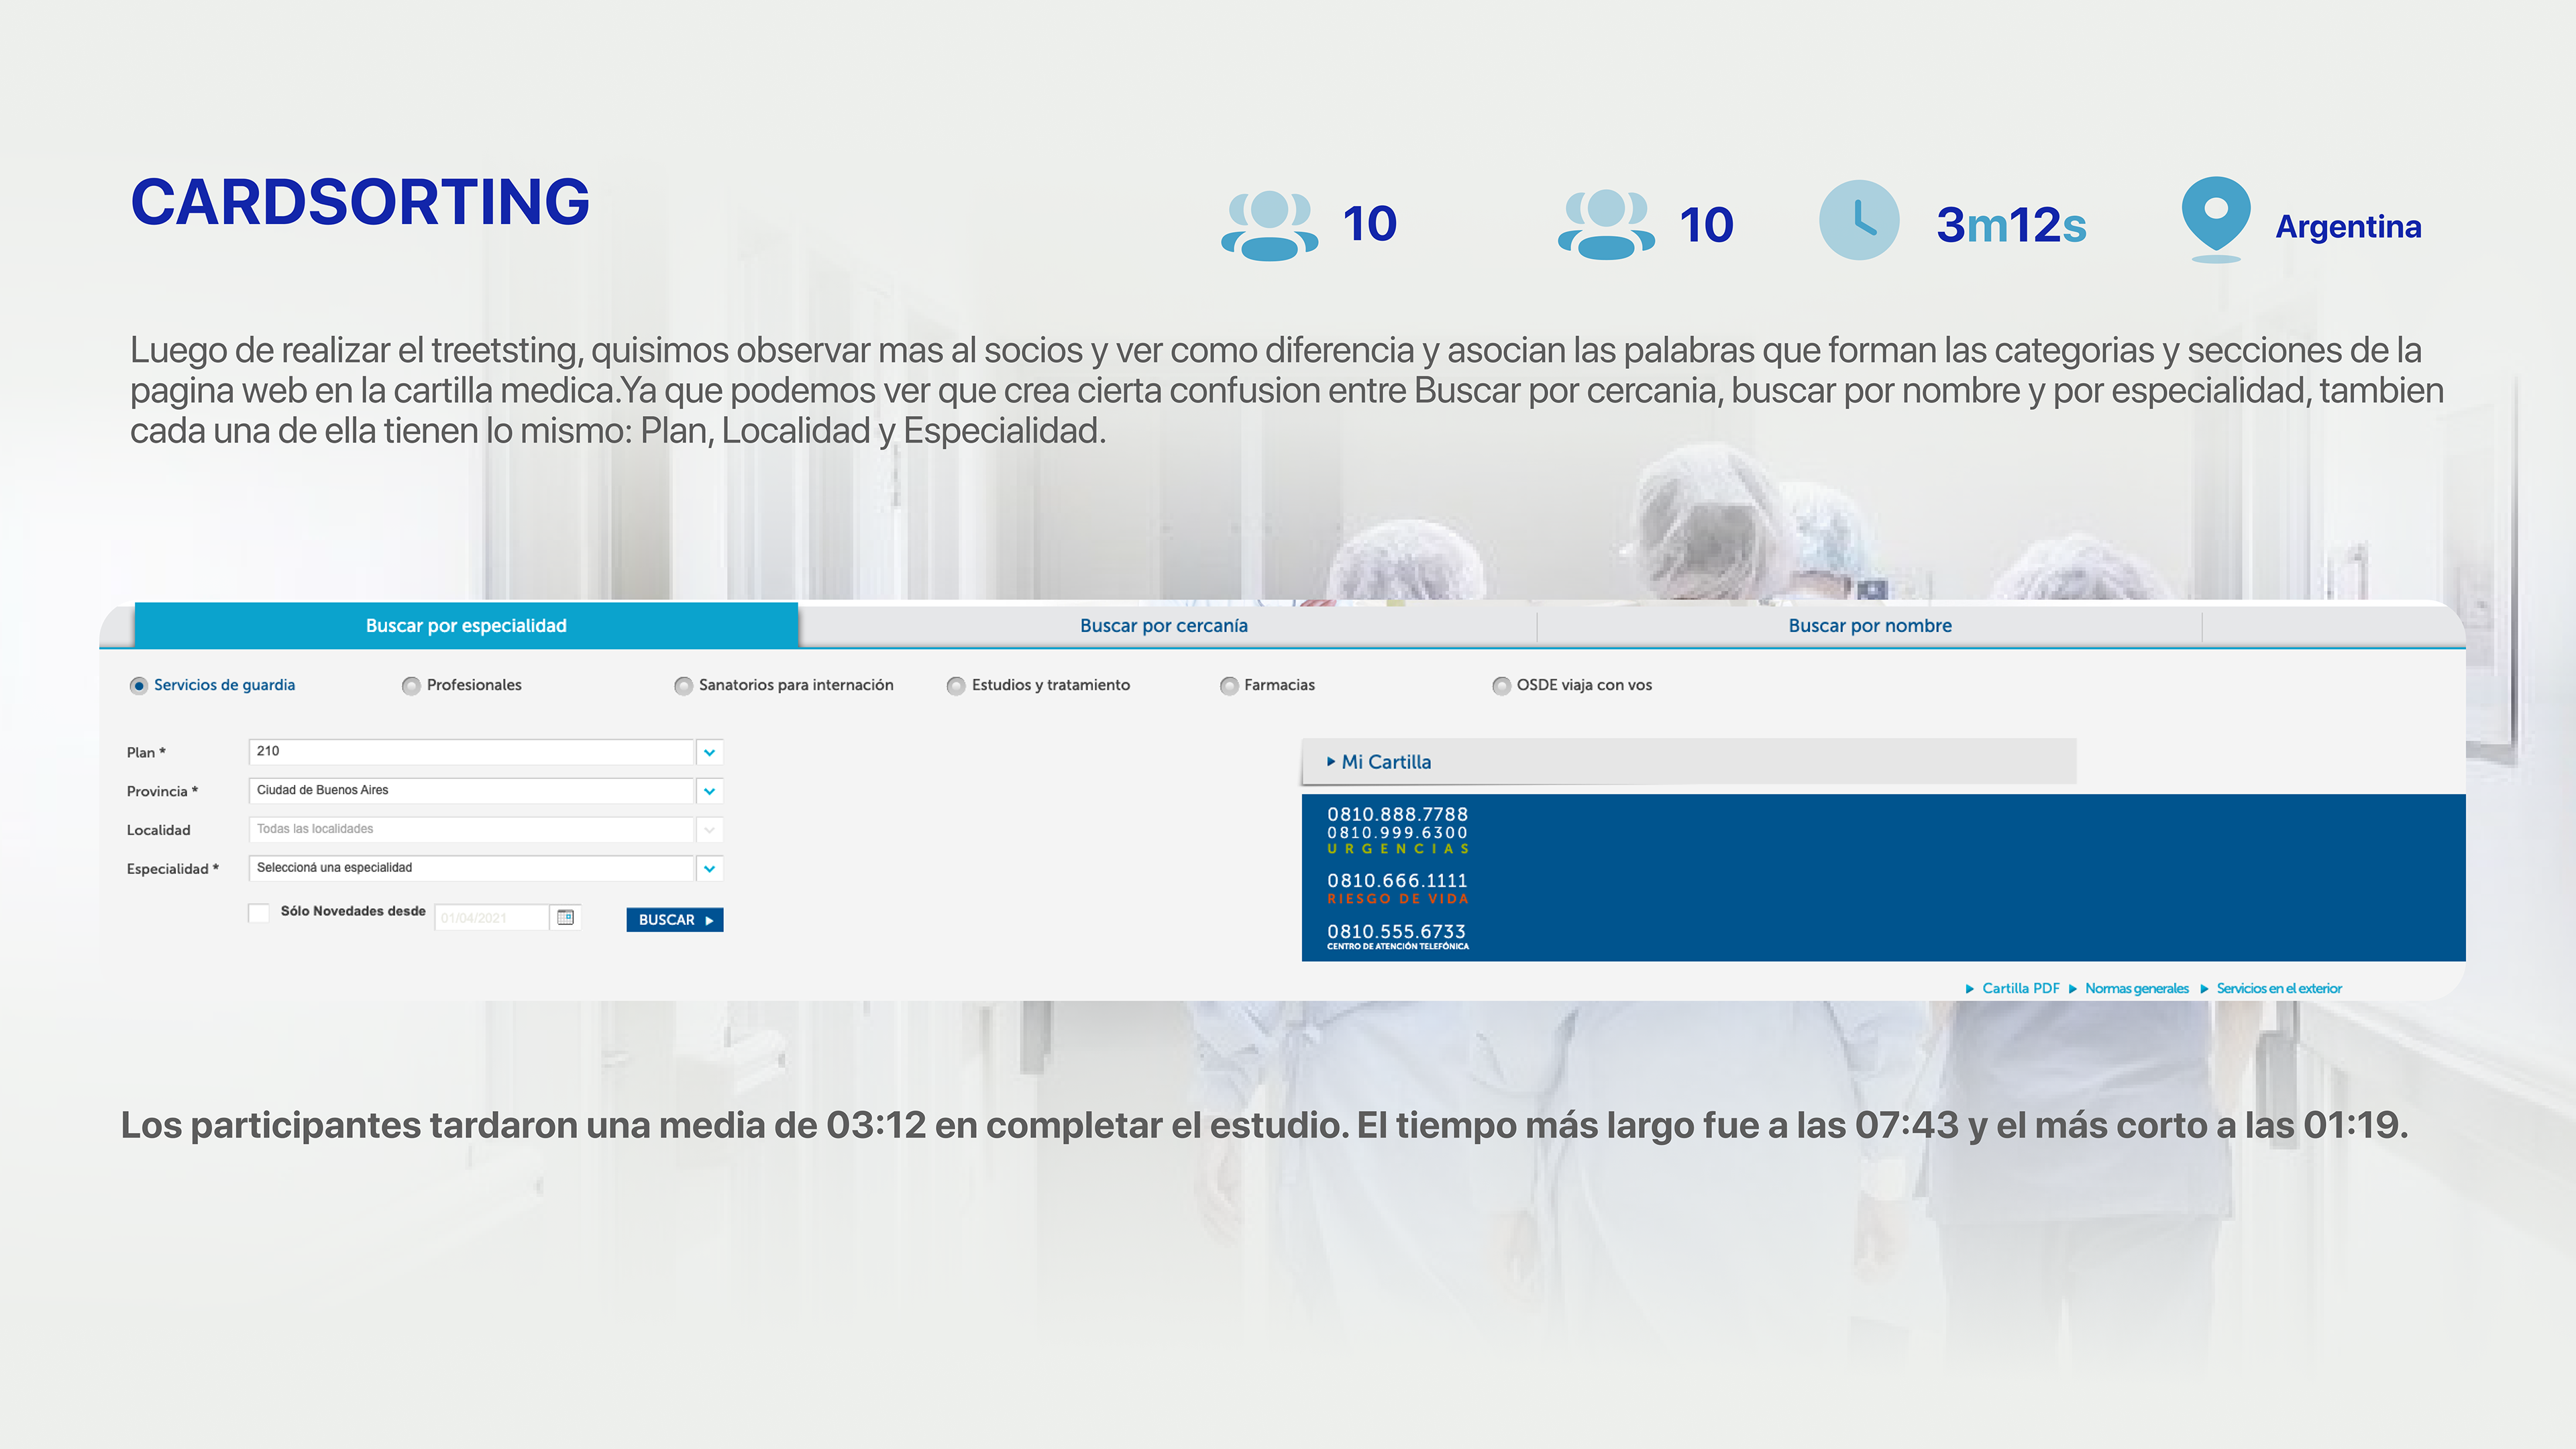2576x1449 pixels.
Task: Select Servicios de guardia radio button
Action: (x=139, y=685)
